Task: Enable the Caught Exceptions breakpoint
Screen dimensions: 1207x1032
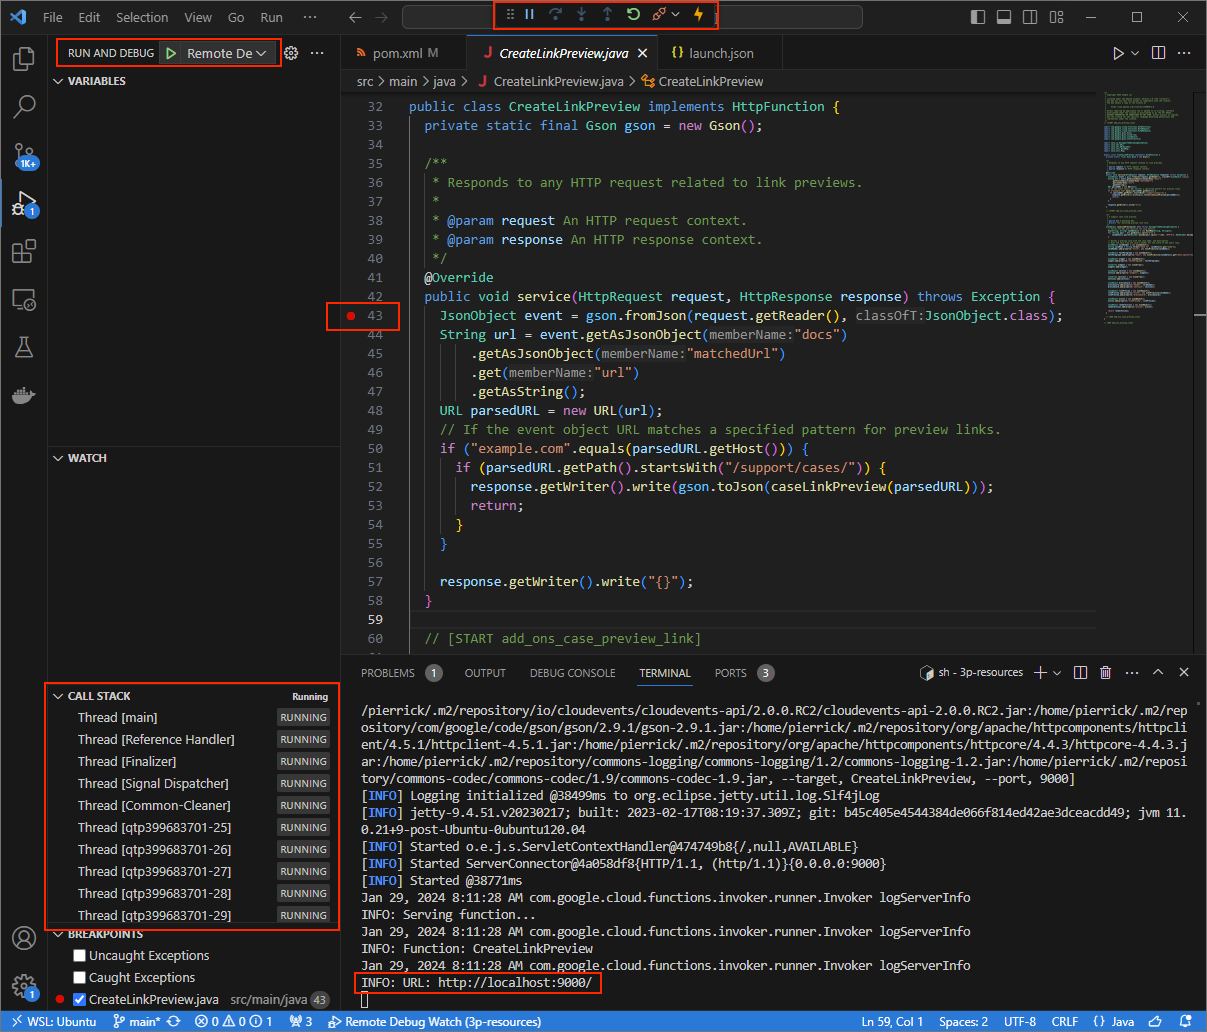Action: coord(78,977)
